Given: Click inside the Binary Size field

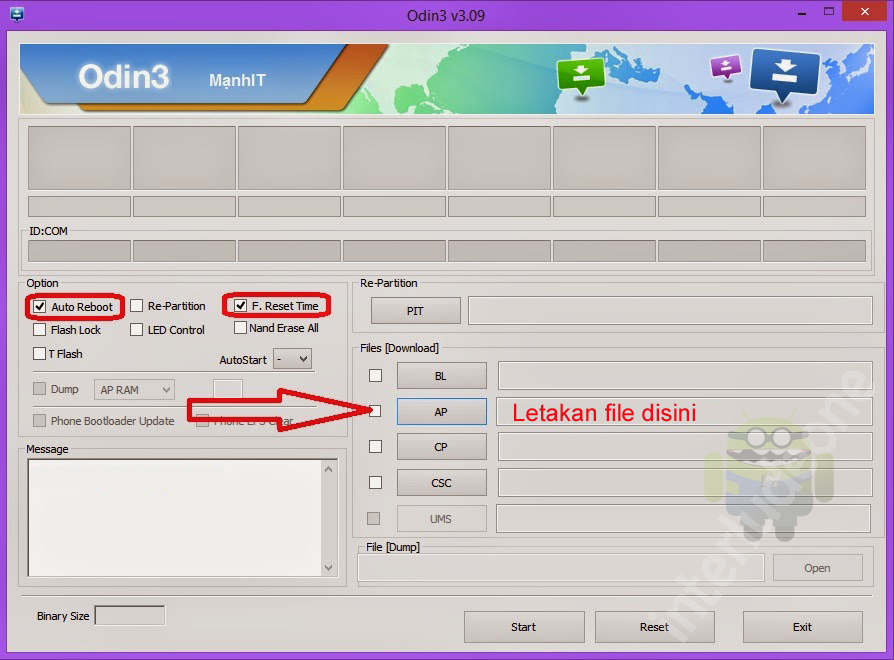Looking at the screenshot, I should (130, 615).
